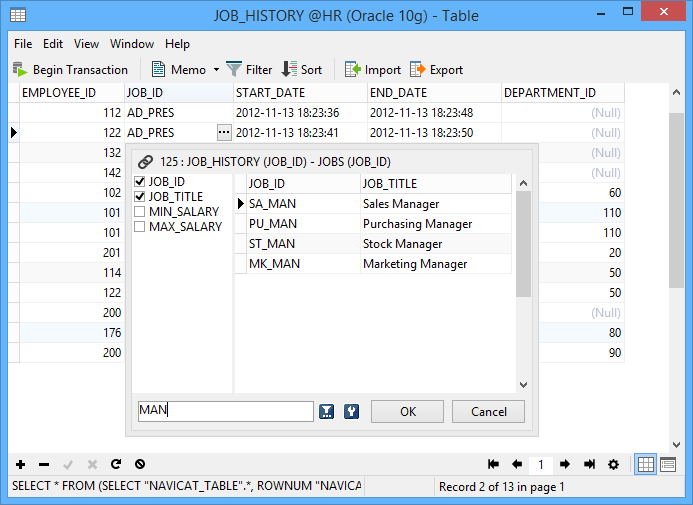This screenshot has height=505, width=693.
Task: Open the Window menu
Action: [x=132, y=44]
